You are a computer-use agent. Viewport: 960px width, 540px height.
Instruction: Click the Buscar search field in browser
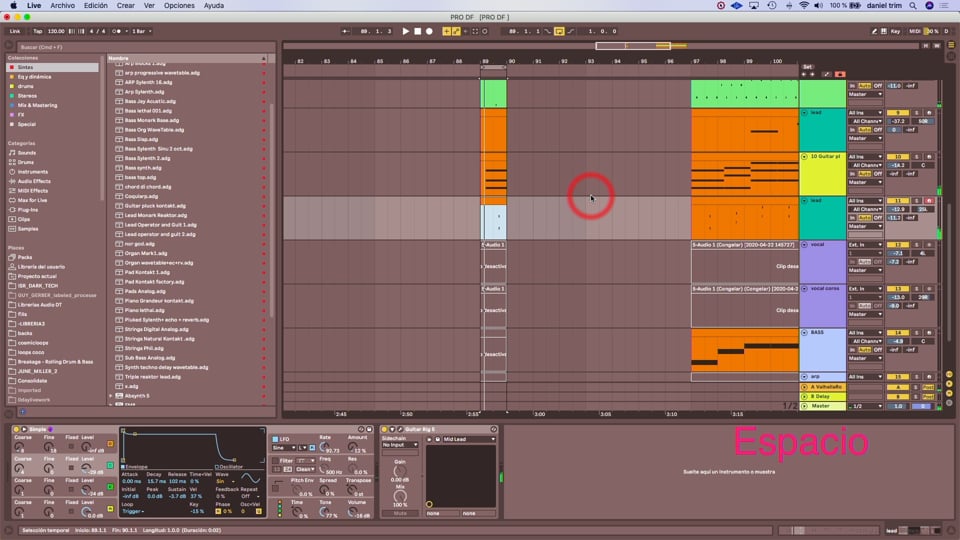(145, 47)
